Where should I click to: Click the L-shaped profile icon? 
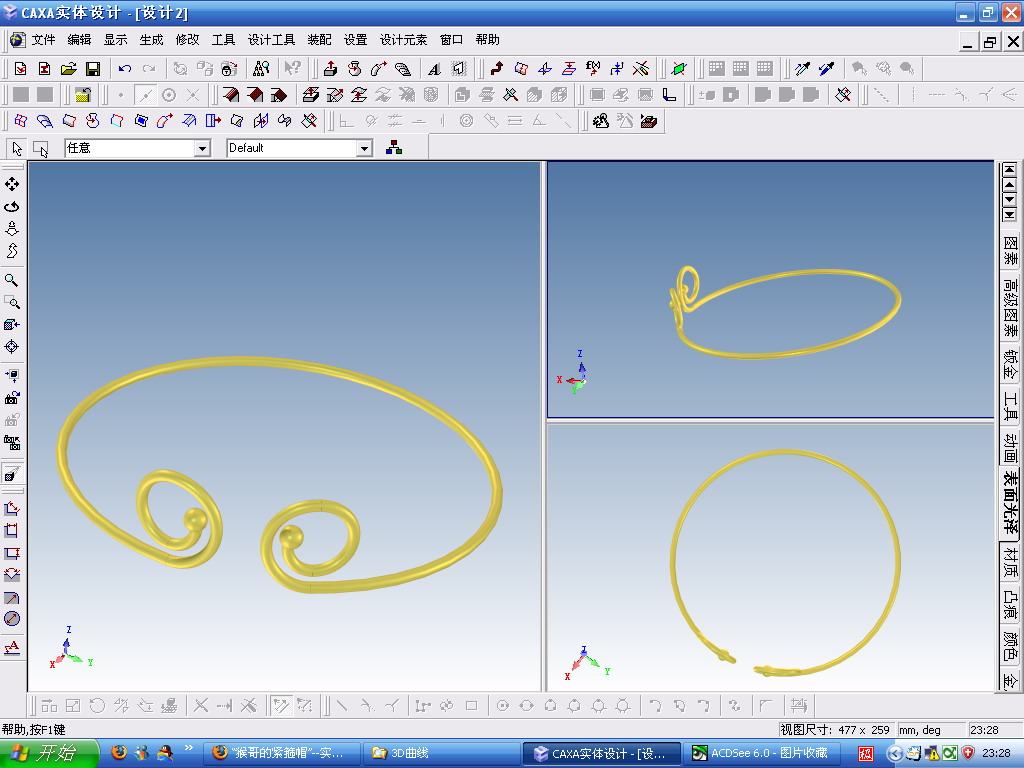669,95
